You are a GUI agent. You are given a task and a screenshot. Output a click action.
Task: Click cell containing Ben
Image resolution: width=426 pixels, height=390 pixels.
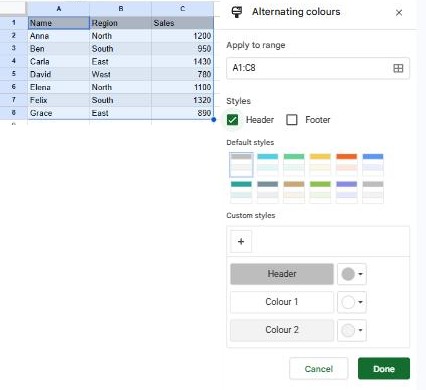[x=59, y=49]
